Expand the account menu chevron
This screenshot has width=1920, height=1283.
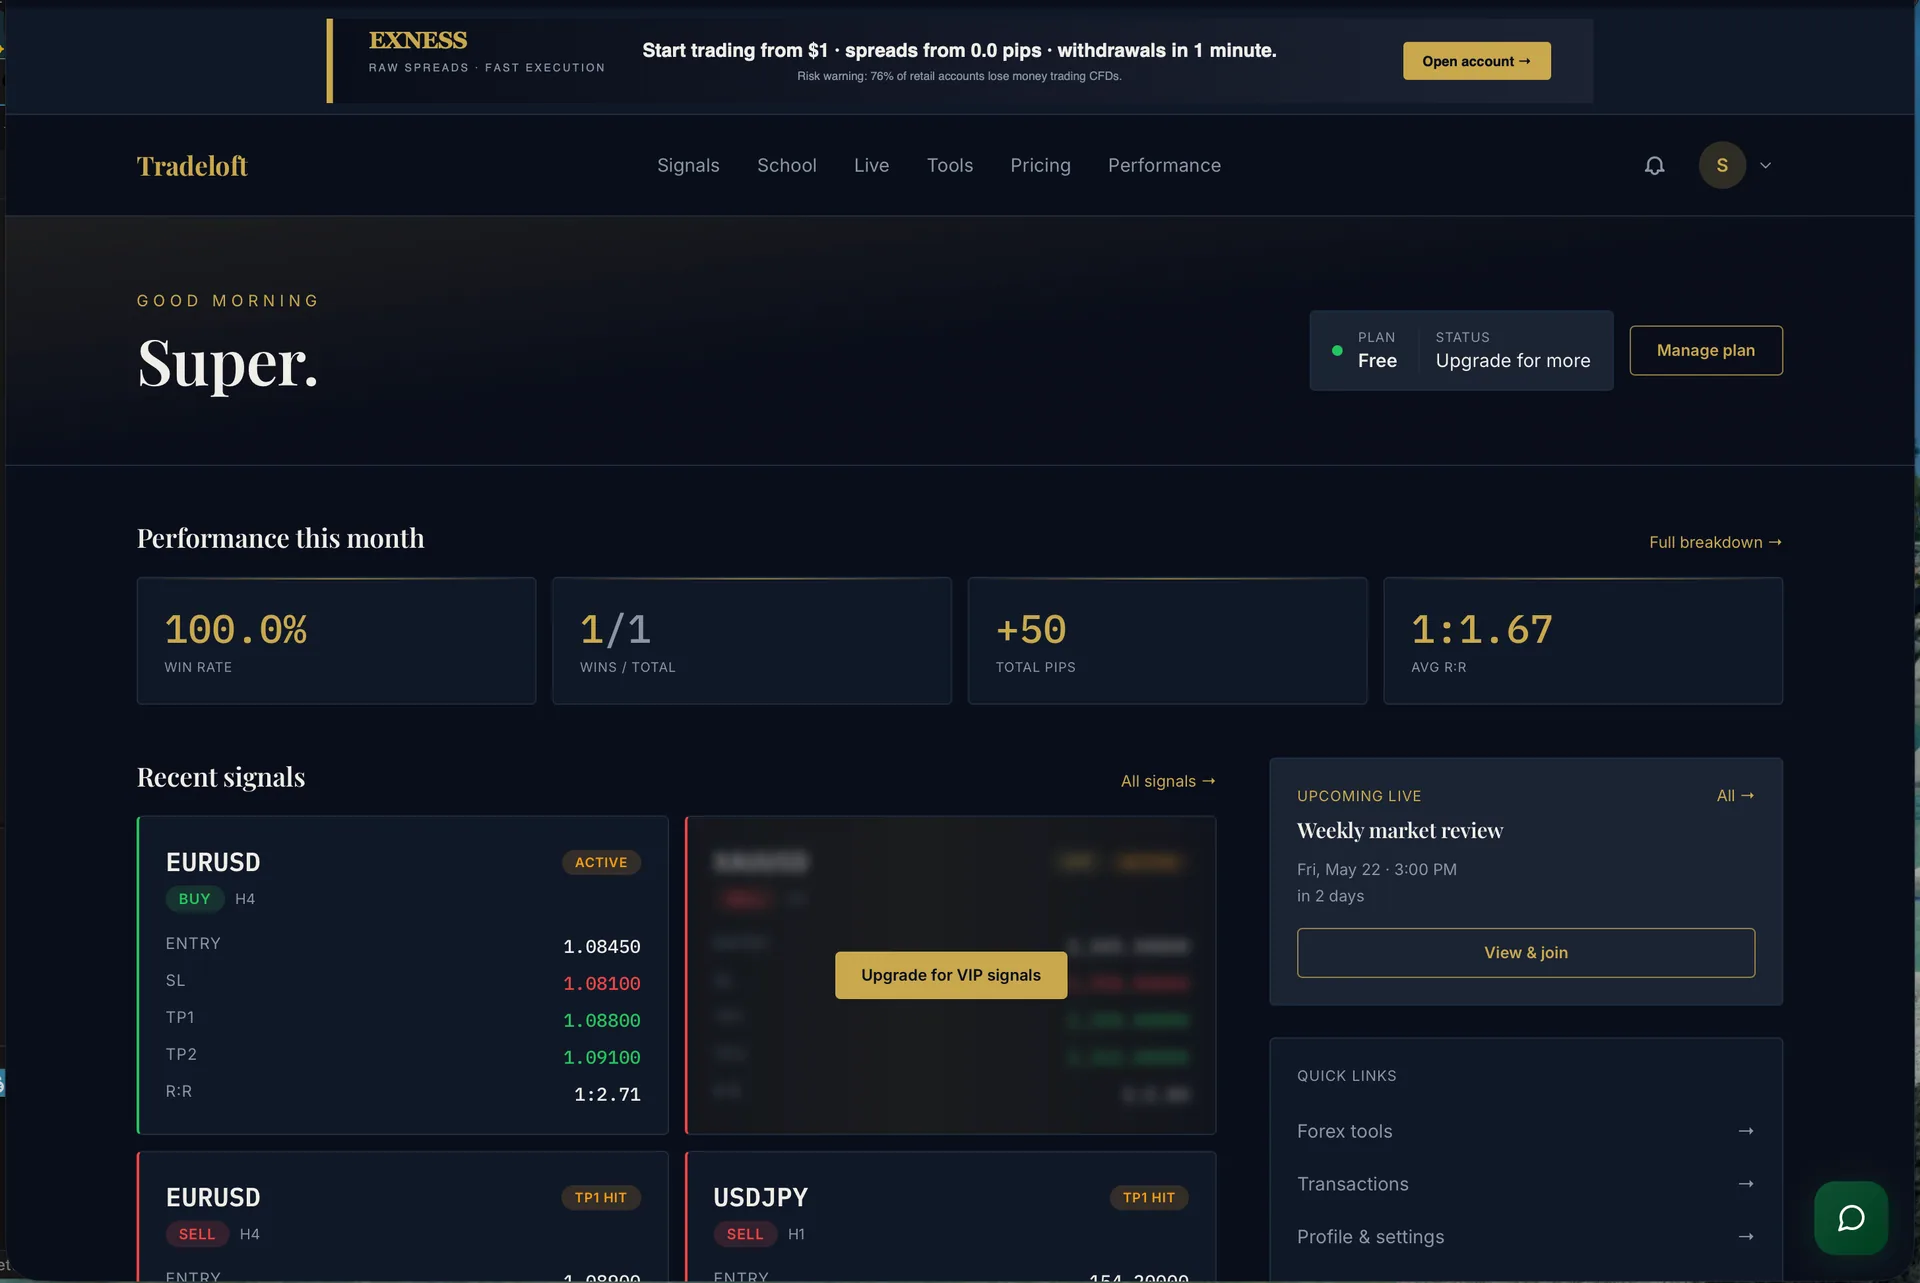click(x=1766, y=166)
